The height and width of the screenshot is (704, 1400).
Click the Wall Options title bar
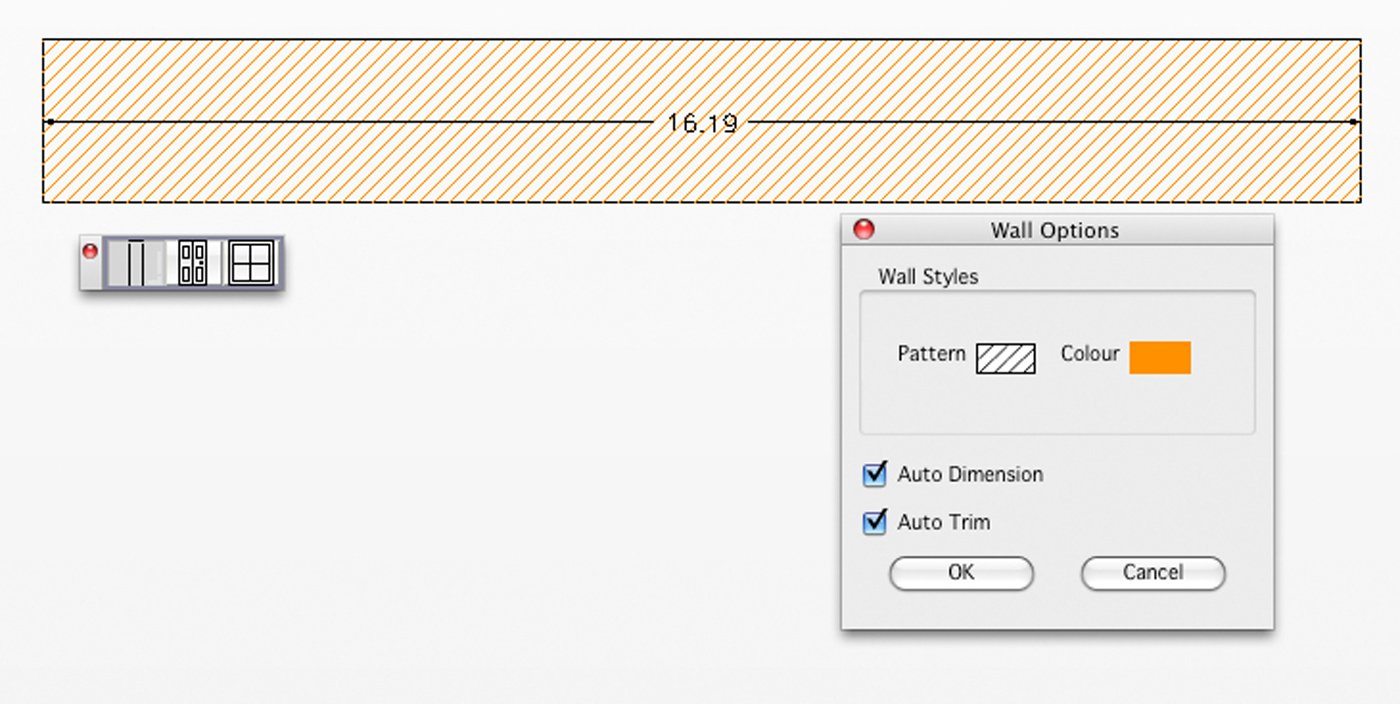(x=1055, y=230)
